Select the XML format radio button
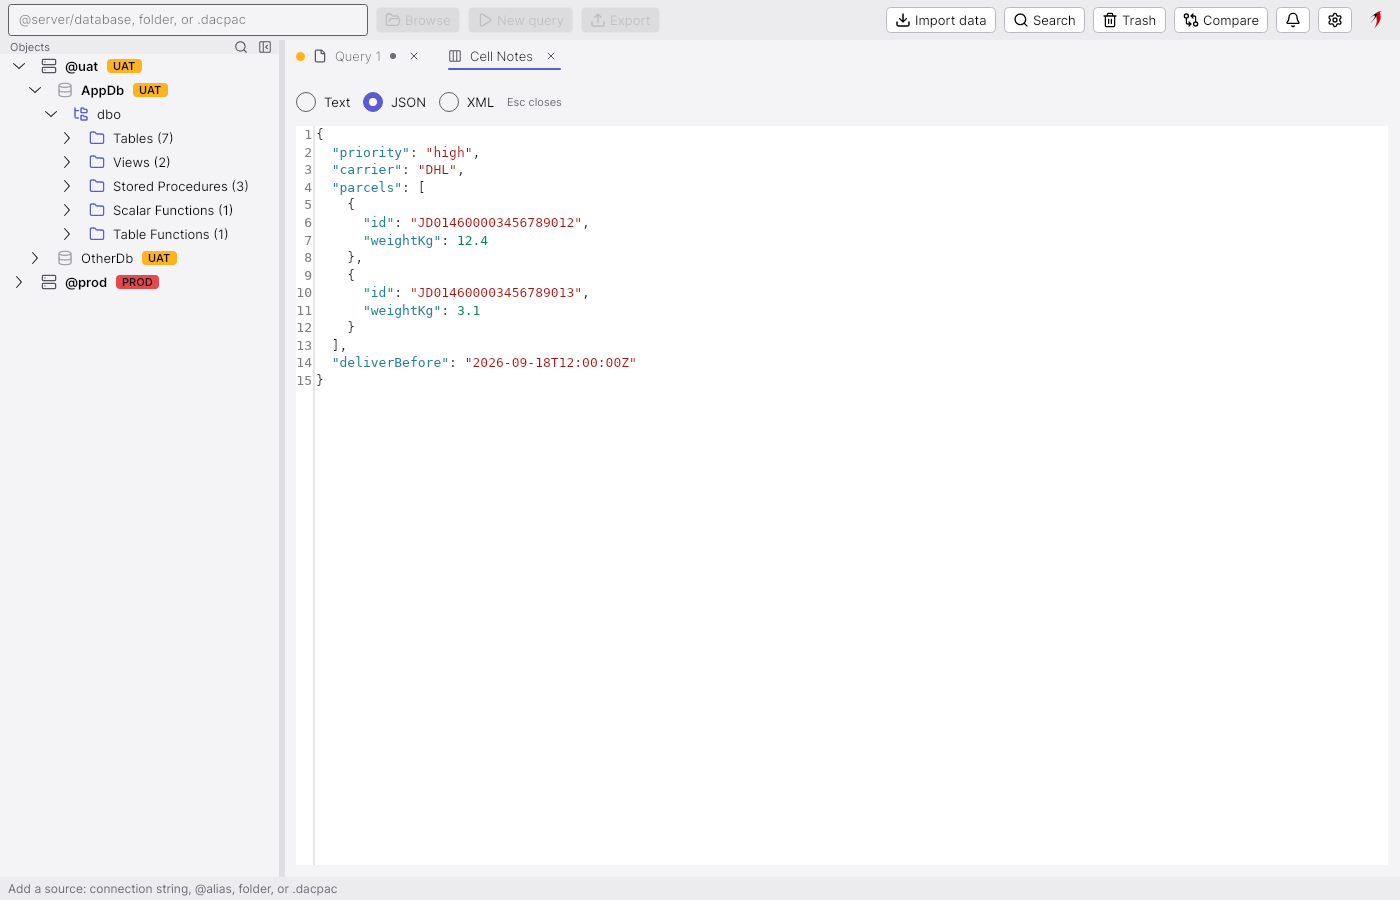 click(449, 102)
